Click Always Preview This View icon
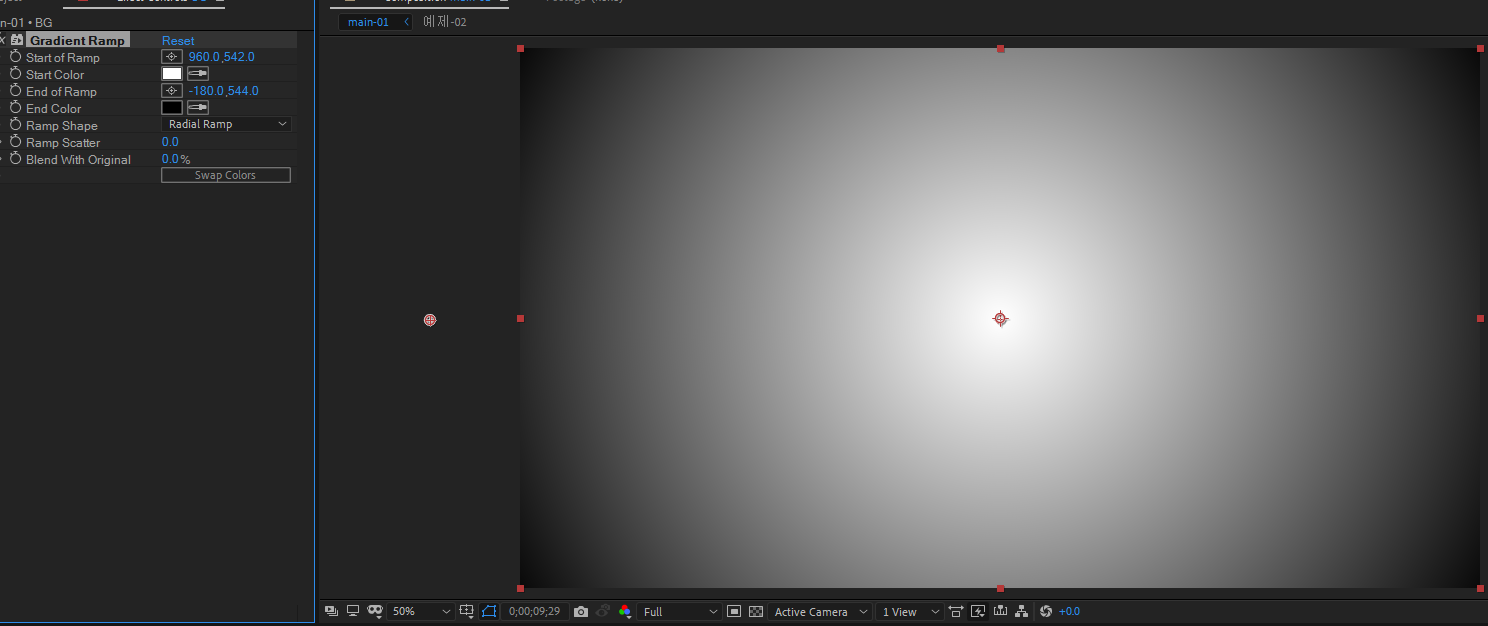1488x626 pixels. (x=331, y=611)
